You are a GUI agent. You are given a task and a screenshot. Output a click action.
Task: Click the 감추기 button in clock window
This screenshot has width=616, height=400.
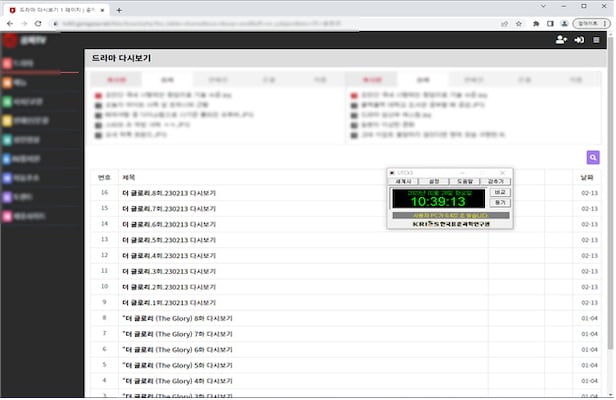(x=496, y=181)
